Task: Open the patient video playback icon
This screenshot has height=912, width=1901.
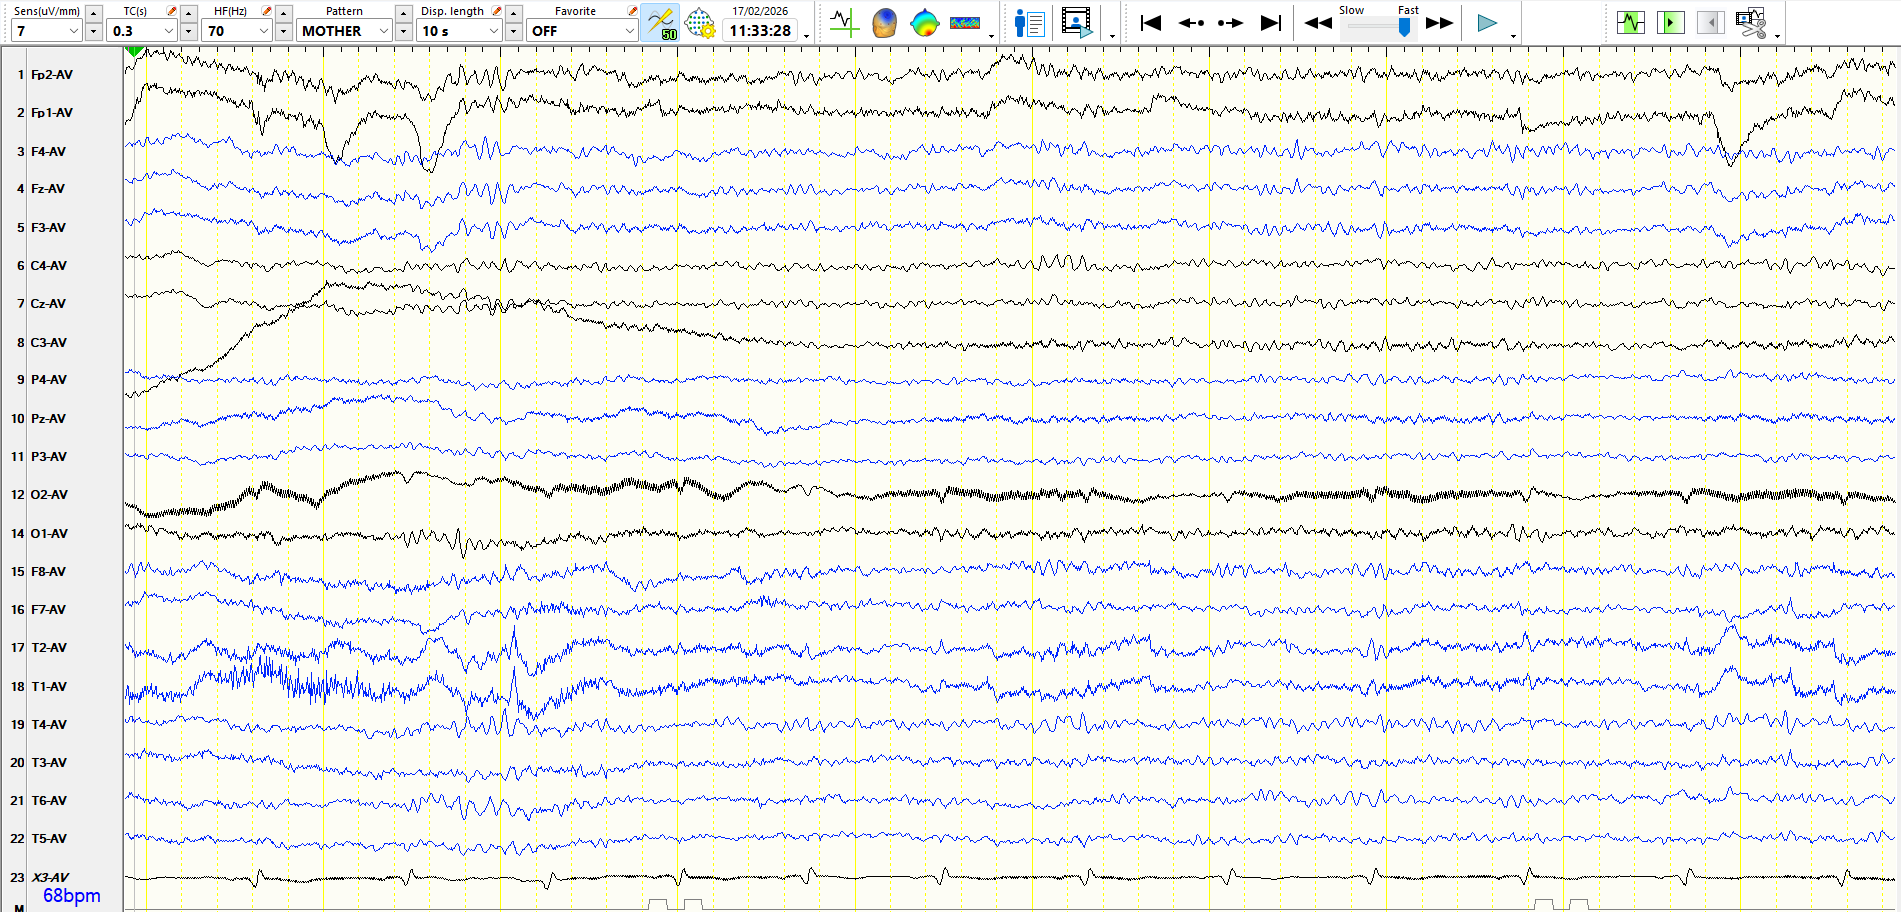Action: tap(1076, 22)
